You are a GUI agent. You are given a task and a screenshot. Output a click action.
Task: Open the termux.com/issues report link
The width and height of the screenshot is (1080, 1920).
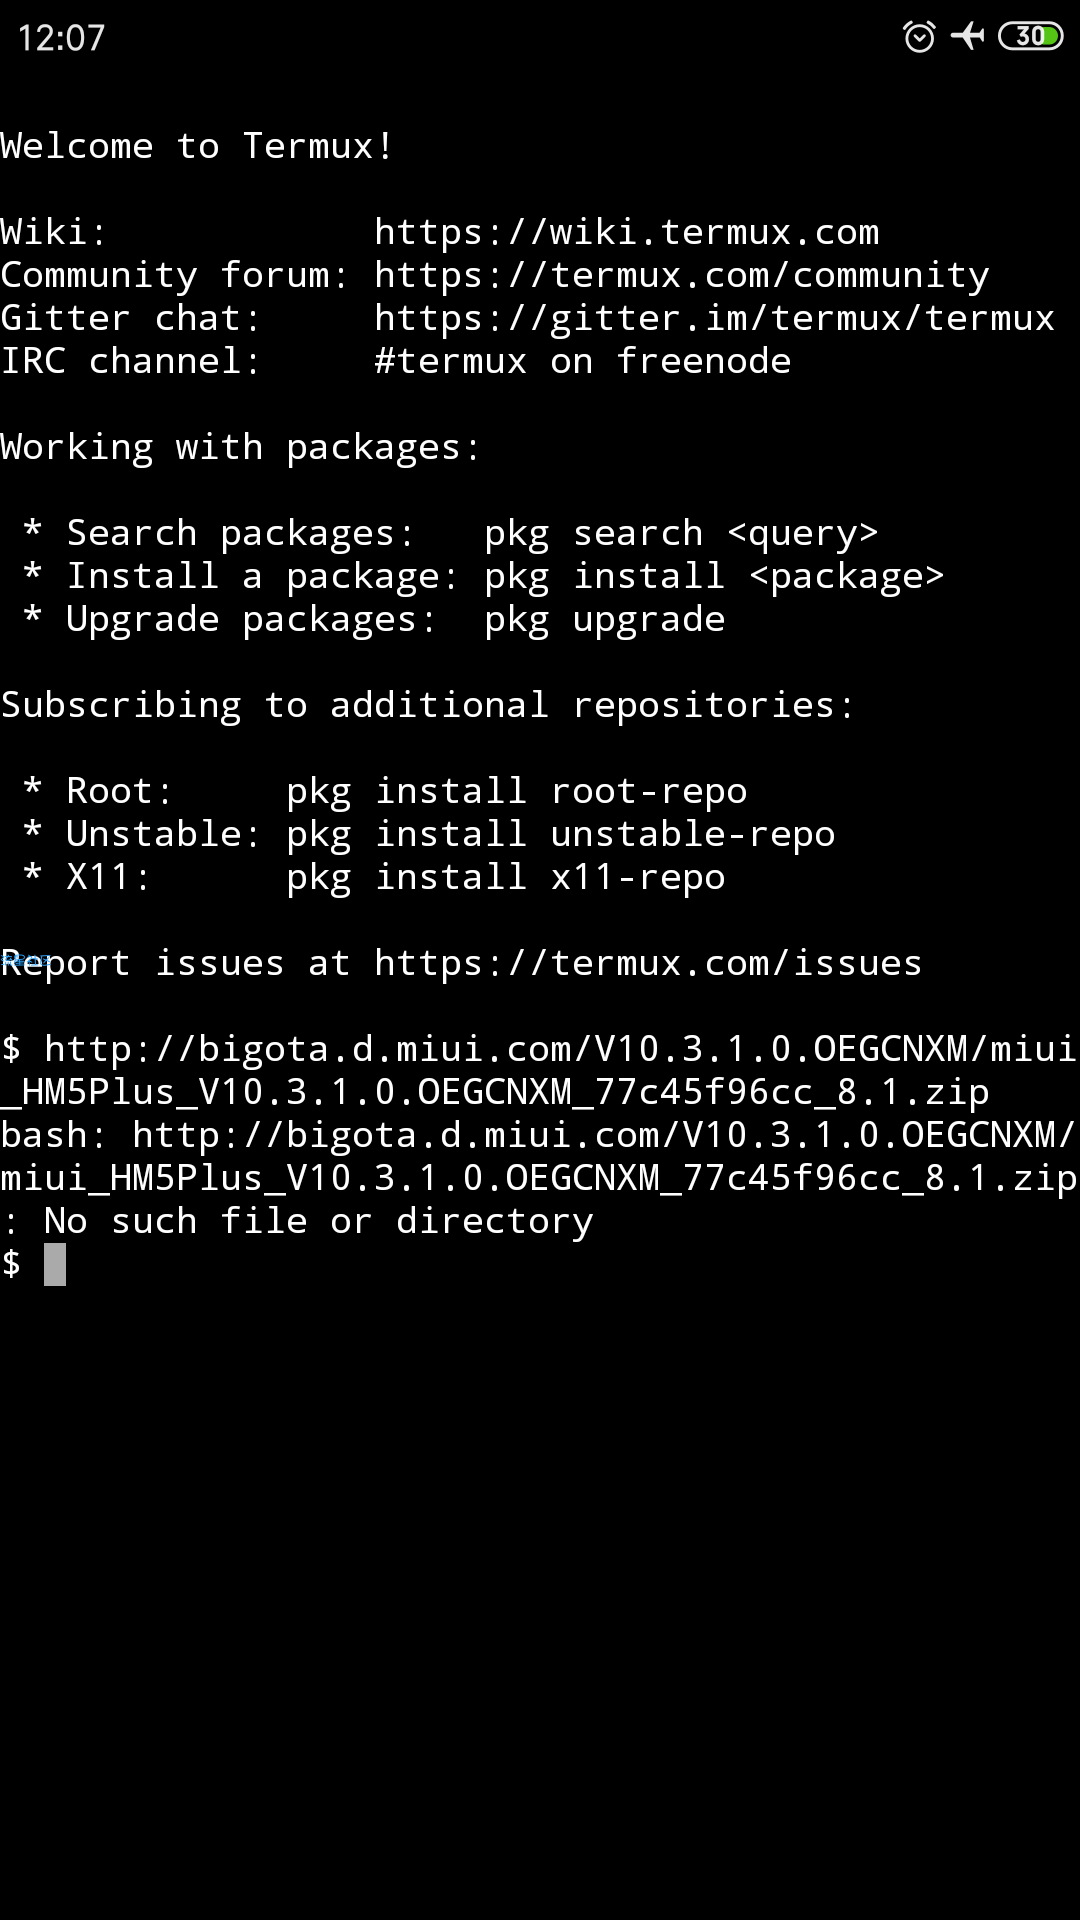click(x=648, y=963)
